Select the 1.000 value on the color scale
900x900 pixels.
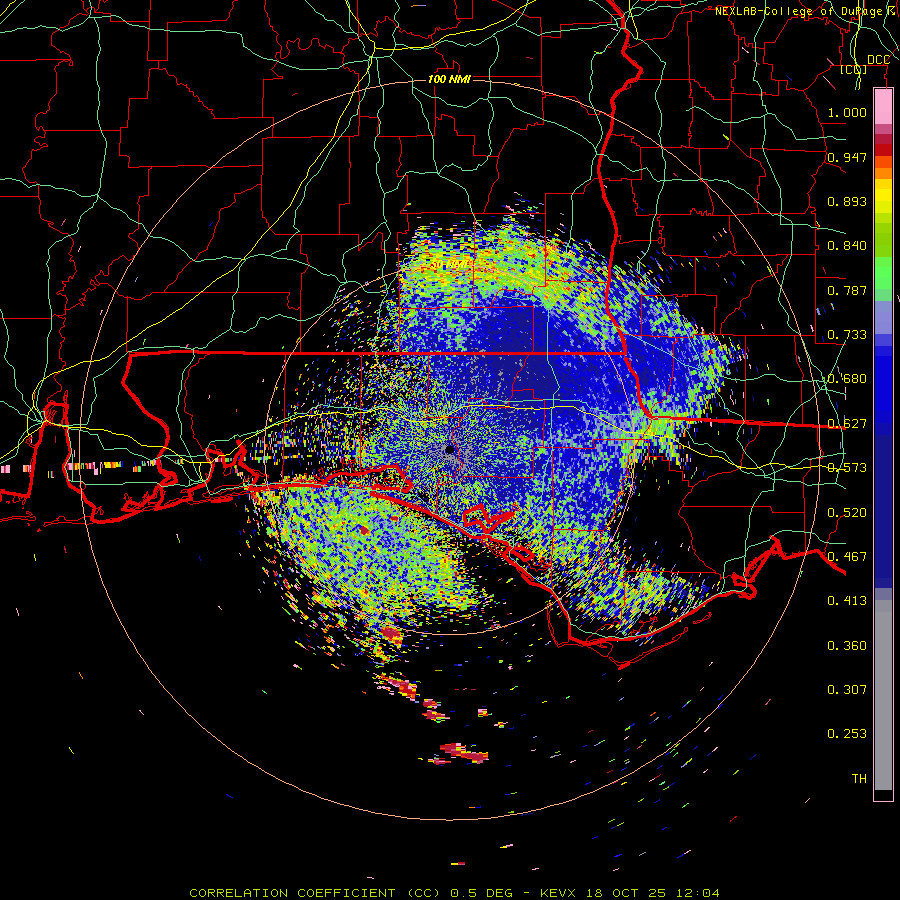pos(847,112)
